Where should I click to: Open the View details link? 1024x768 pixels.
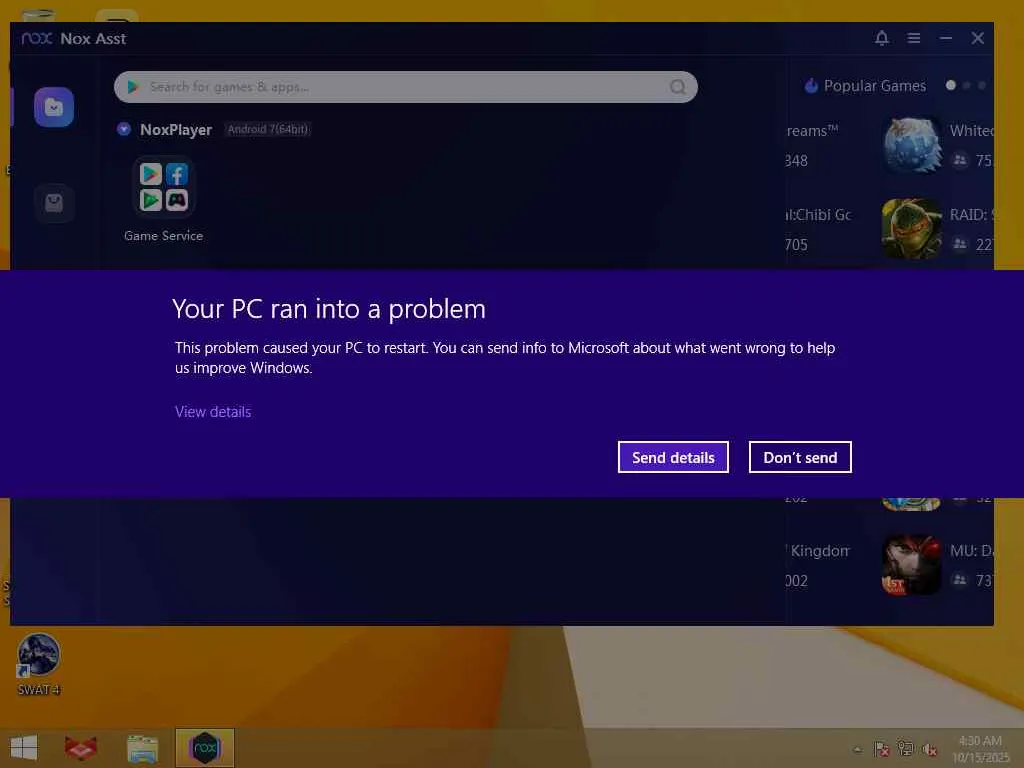click(x=213, y=412)
